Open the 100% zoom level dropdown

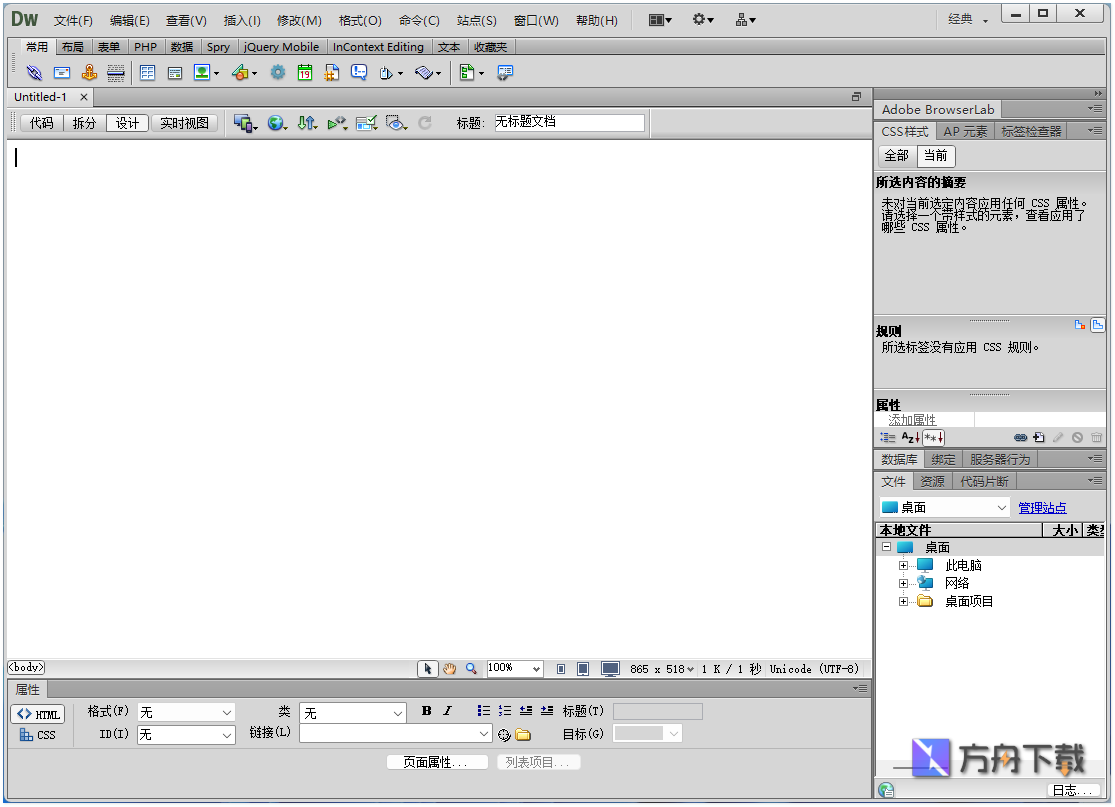515,668
